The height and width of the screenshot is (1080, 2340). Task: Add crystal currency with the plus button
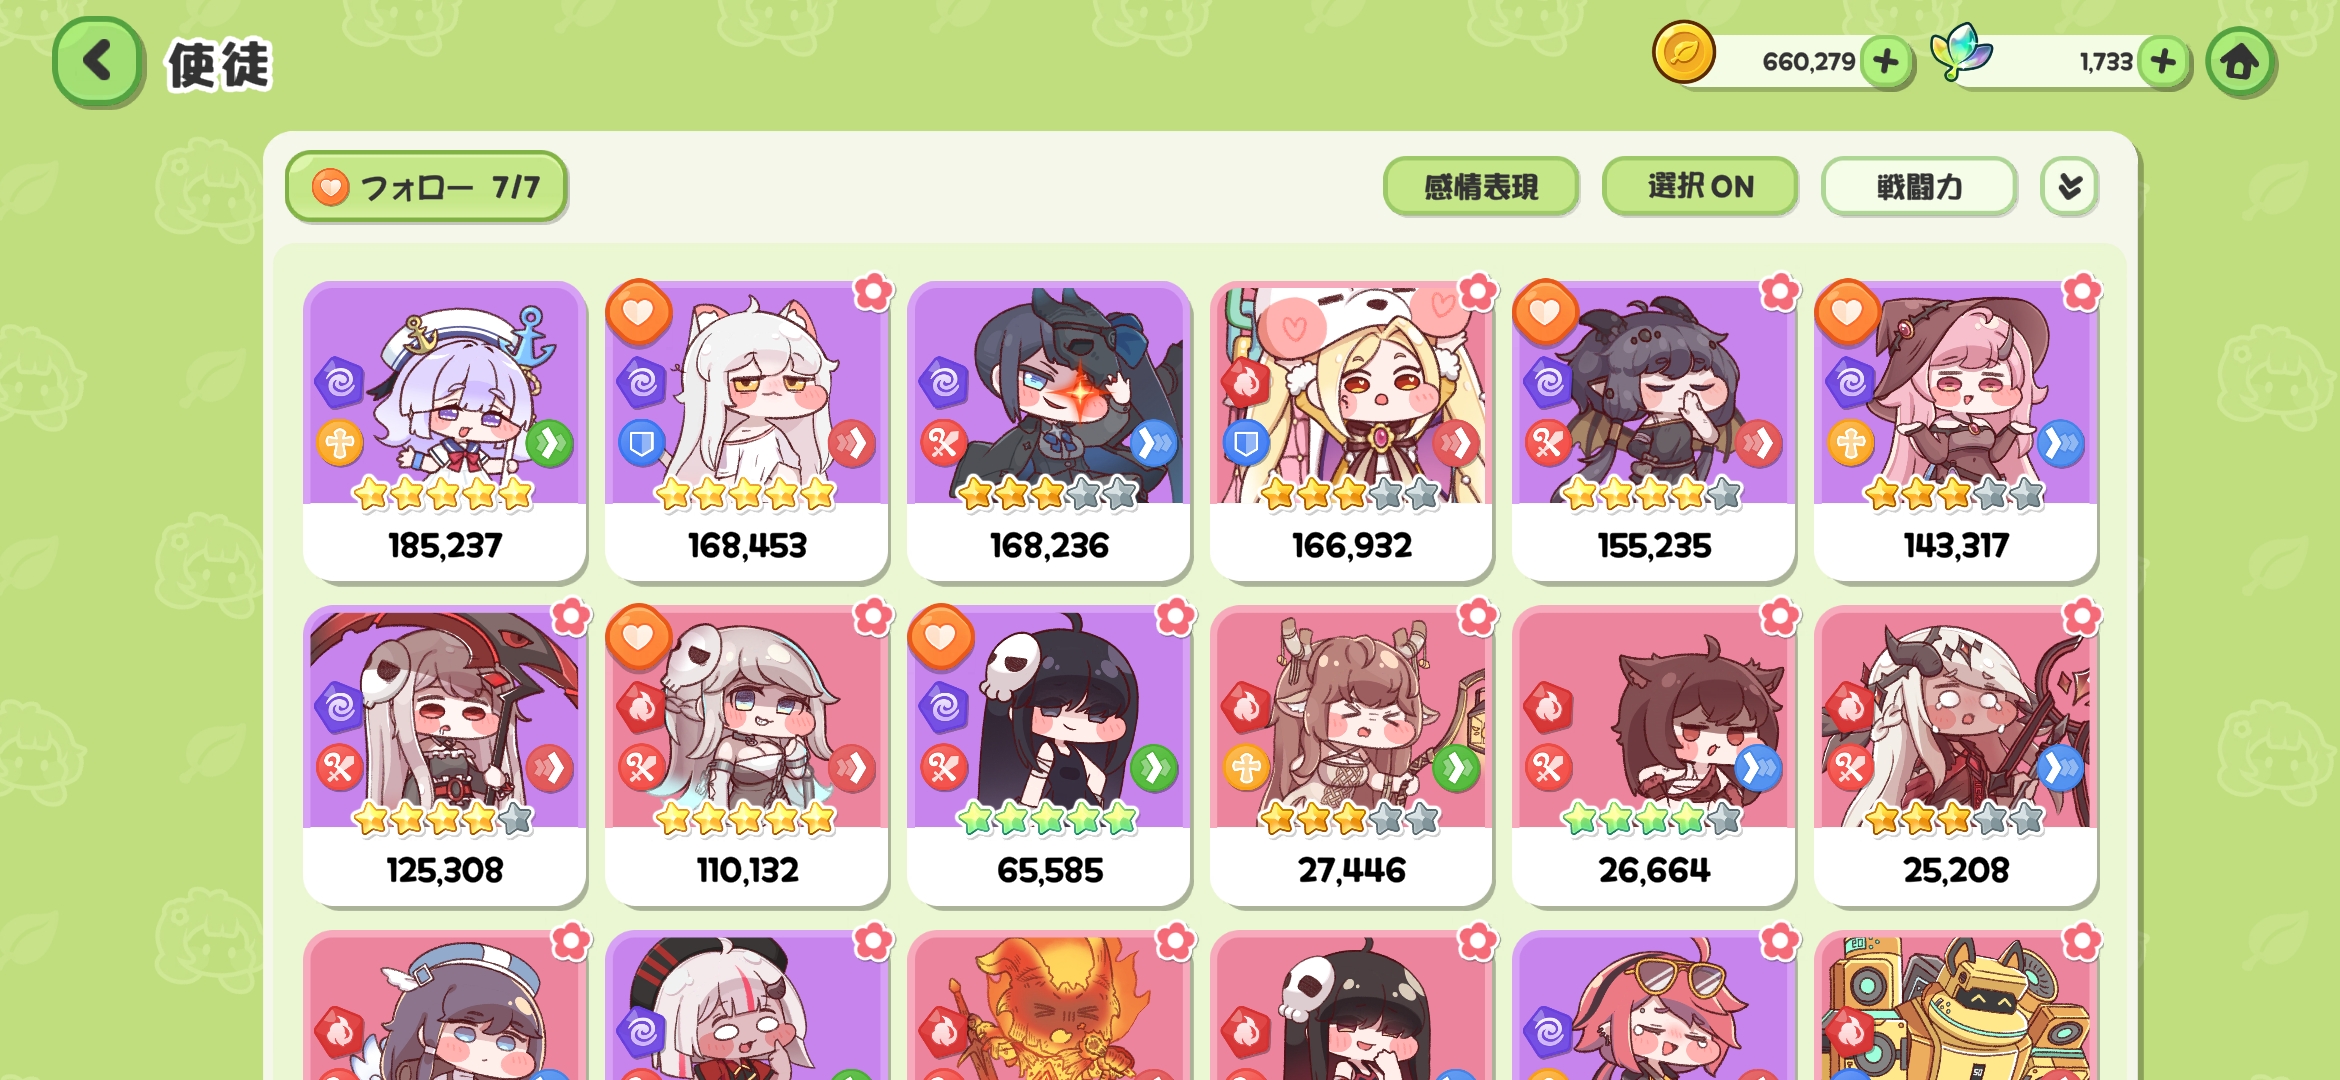[2163, 61]
